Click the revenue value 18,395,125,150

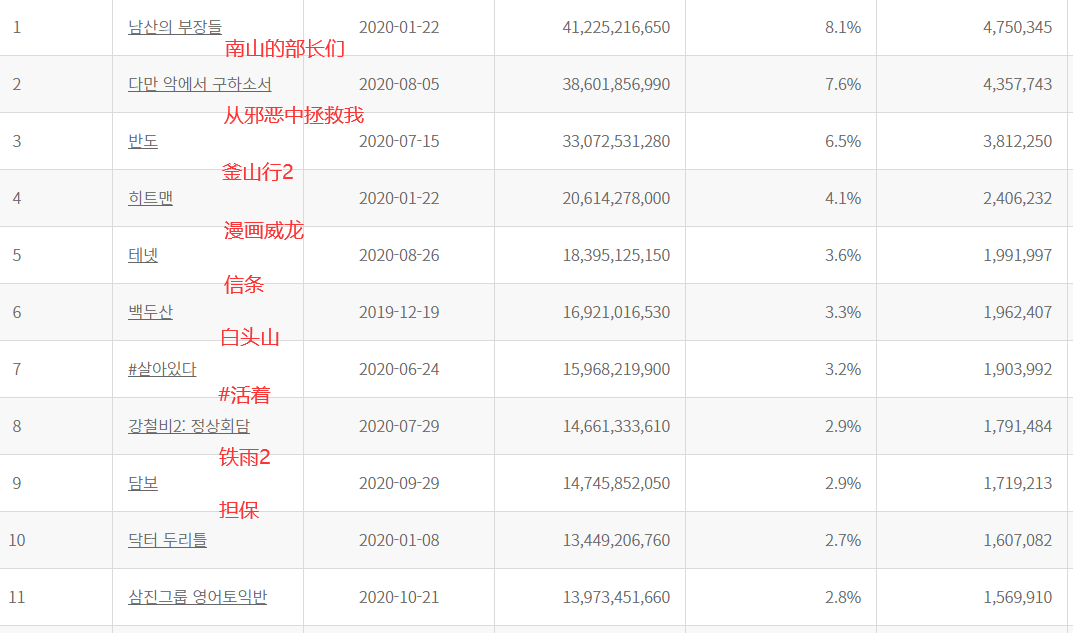pyautogui.click(x=616, y=255)
